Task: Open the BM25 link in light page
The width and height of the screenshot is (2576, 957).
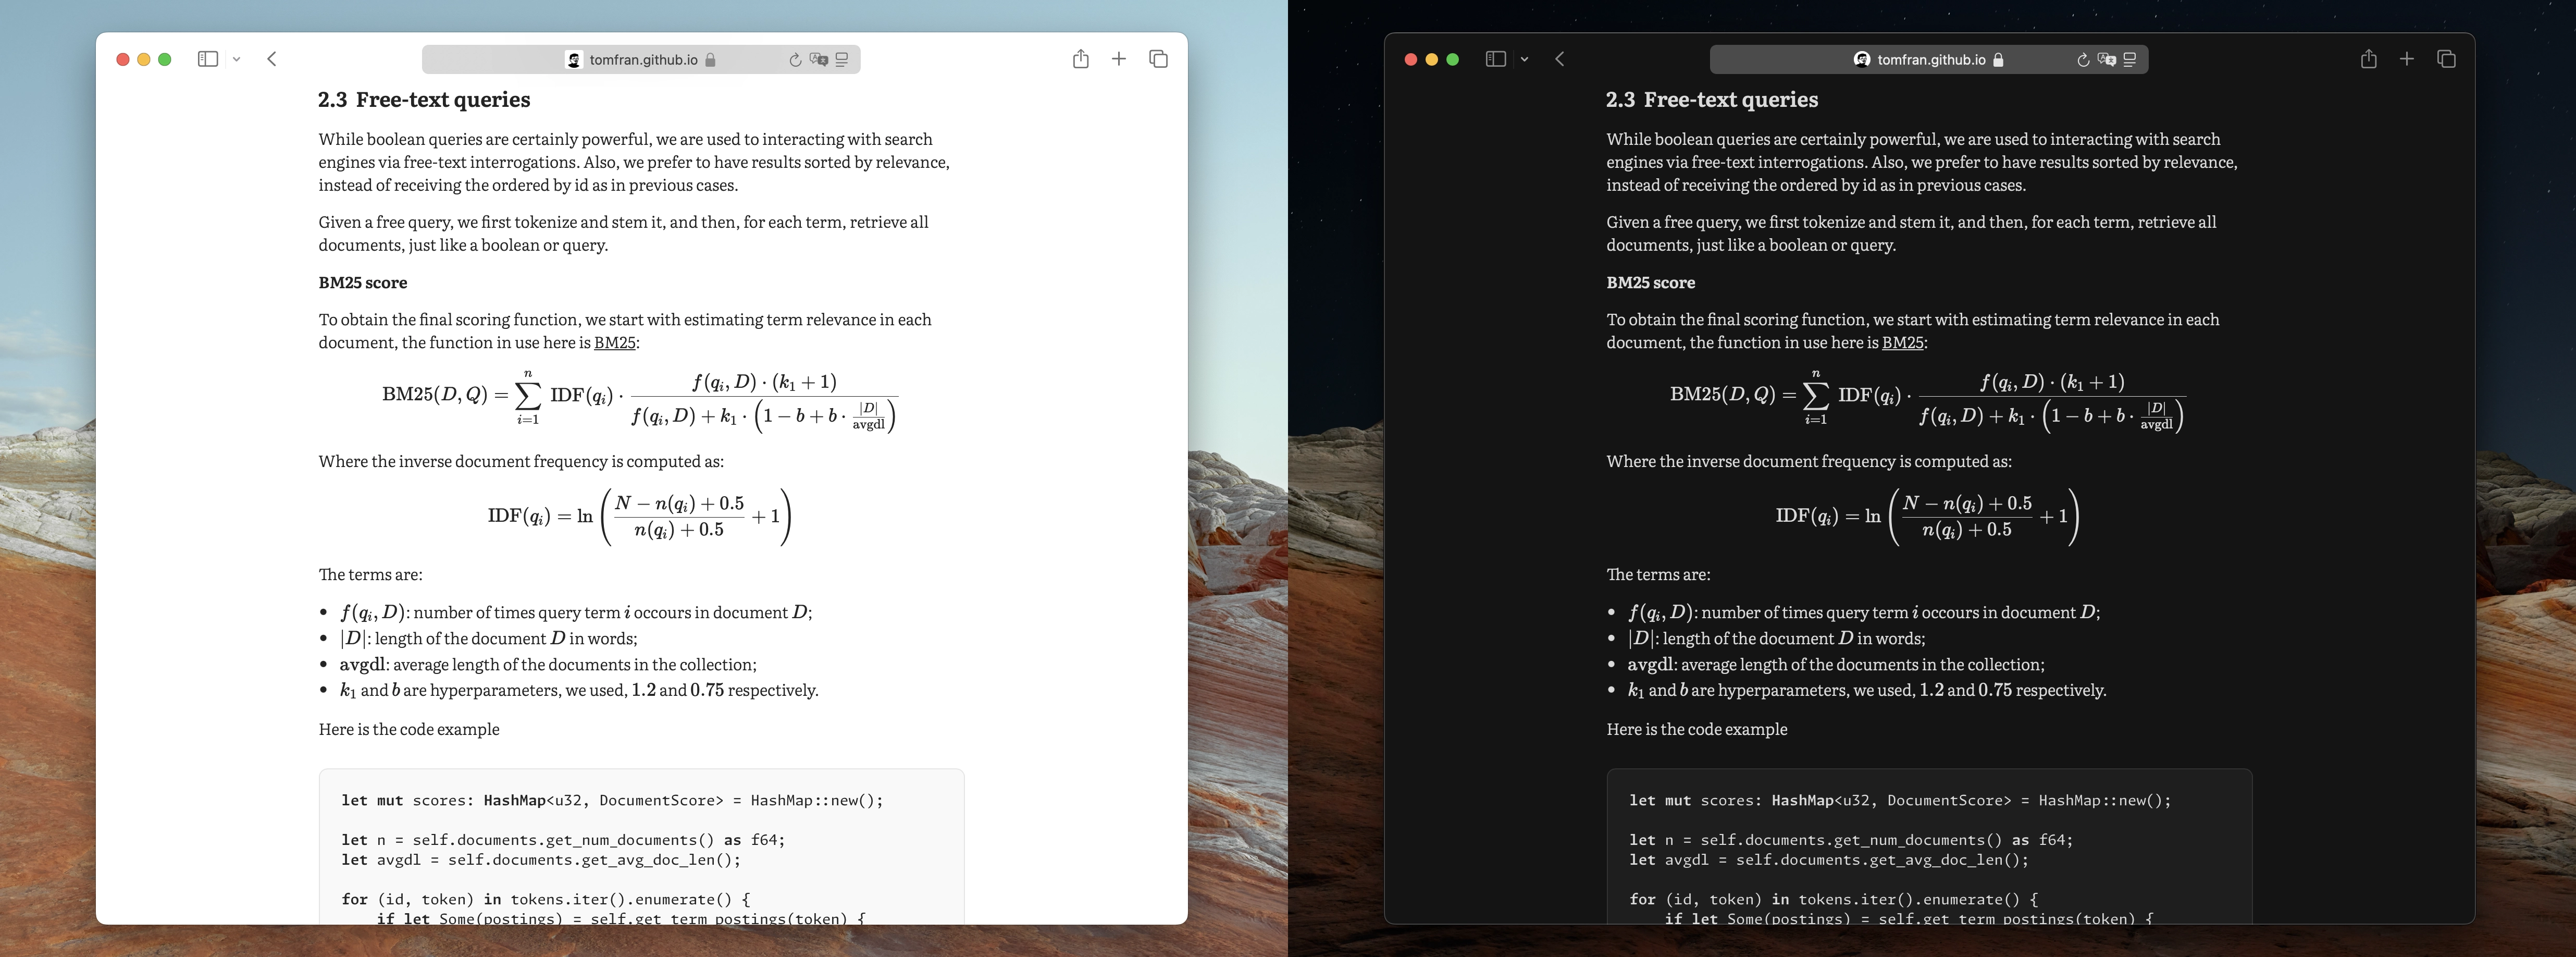Action: [614, 343]
